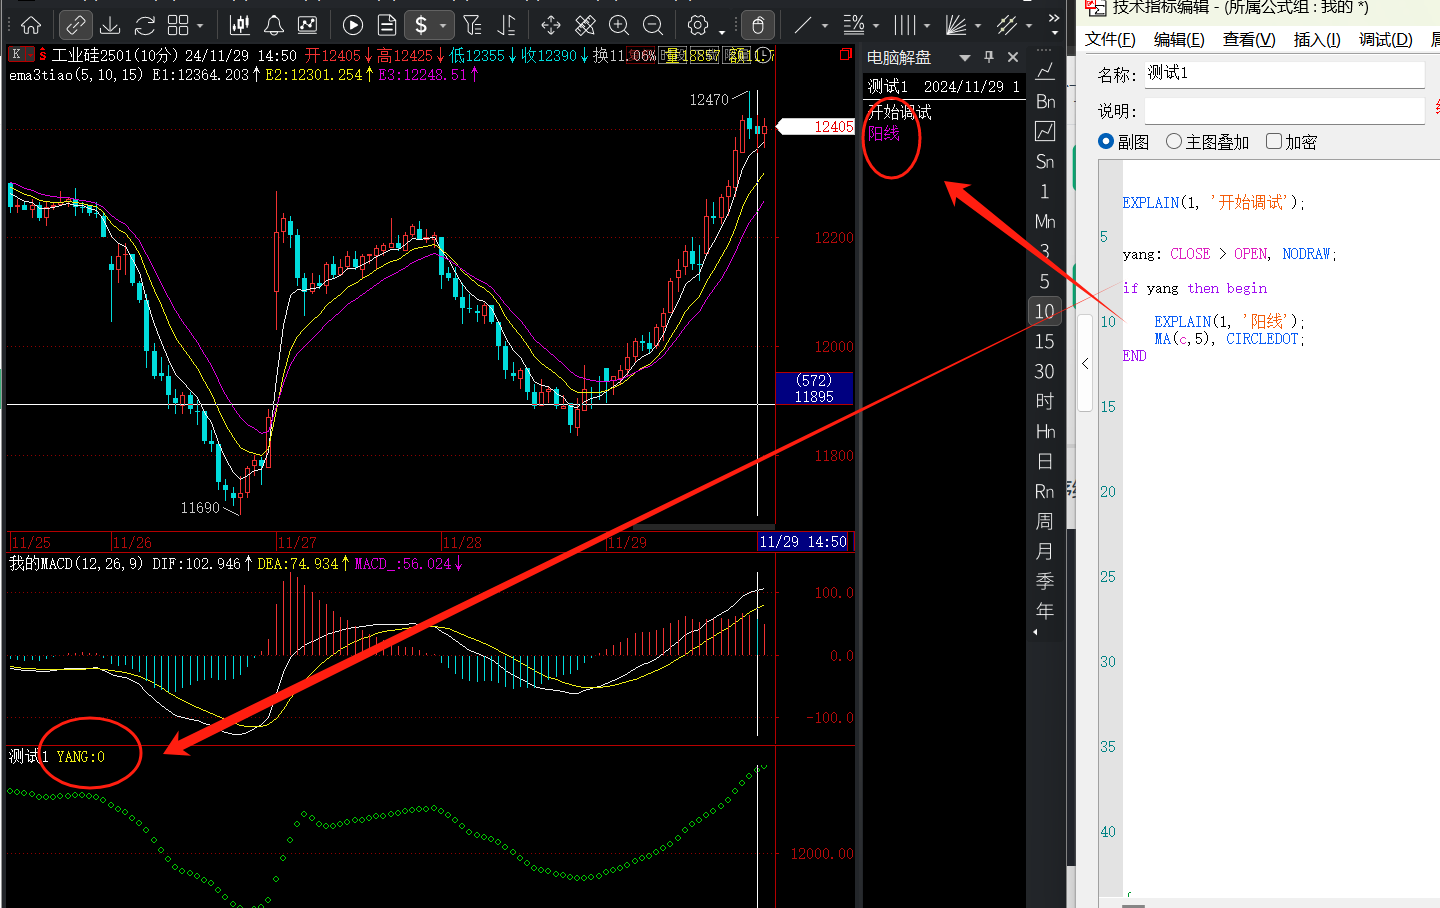This screenshot has width=1440, height=908.
Task: Go to the Home icon in toolbar
Action: 31,25
